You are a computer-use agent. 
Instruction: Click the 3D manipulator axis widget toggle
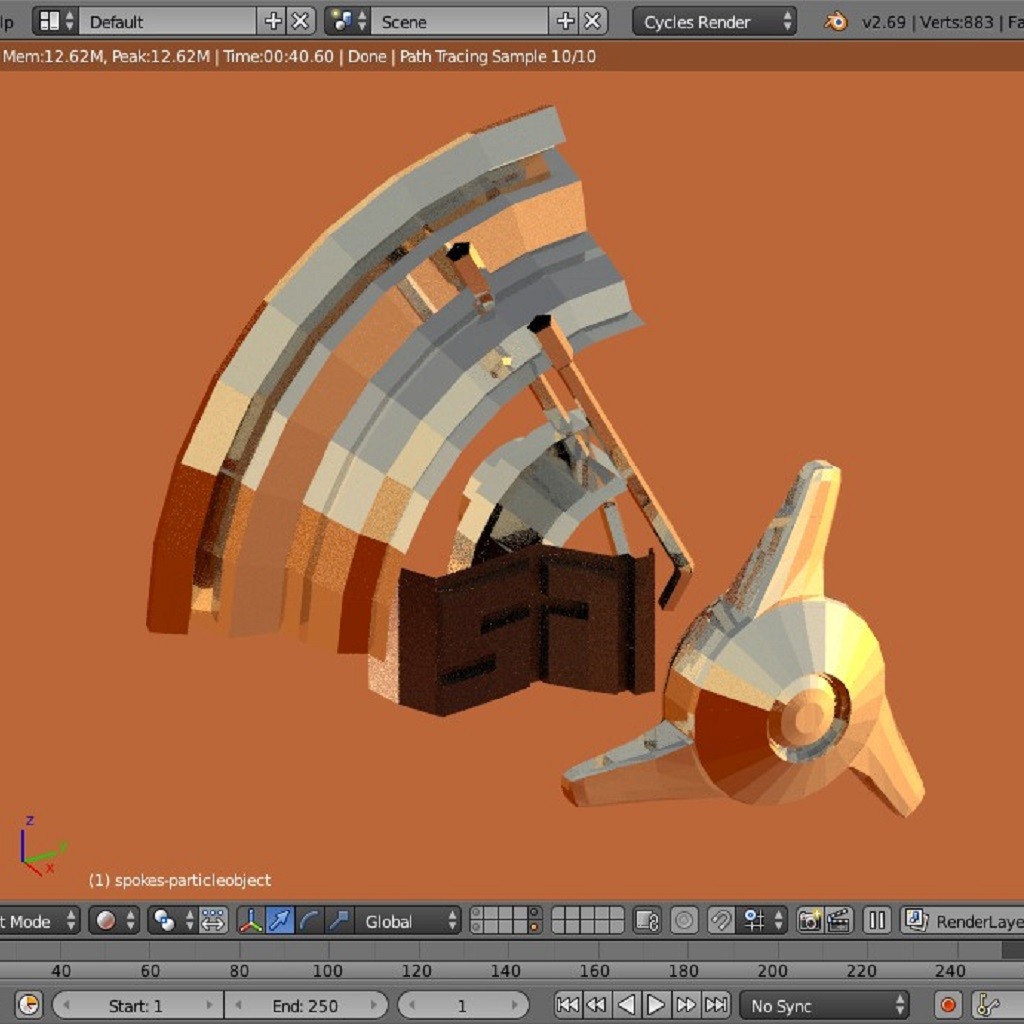pyautogui.click(x=248, y=922)
